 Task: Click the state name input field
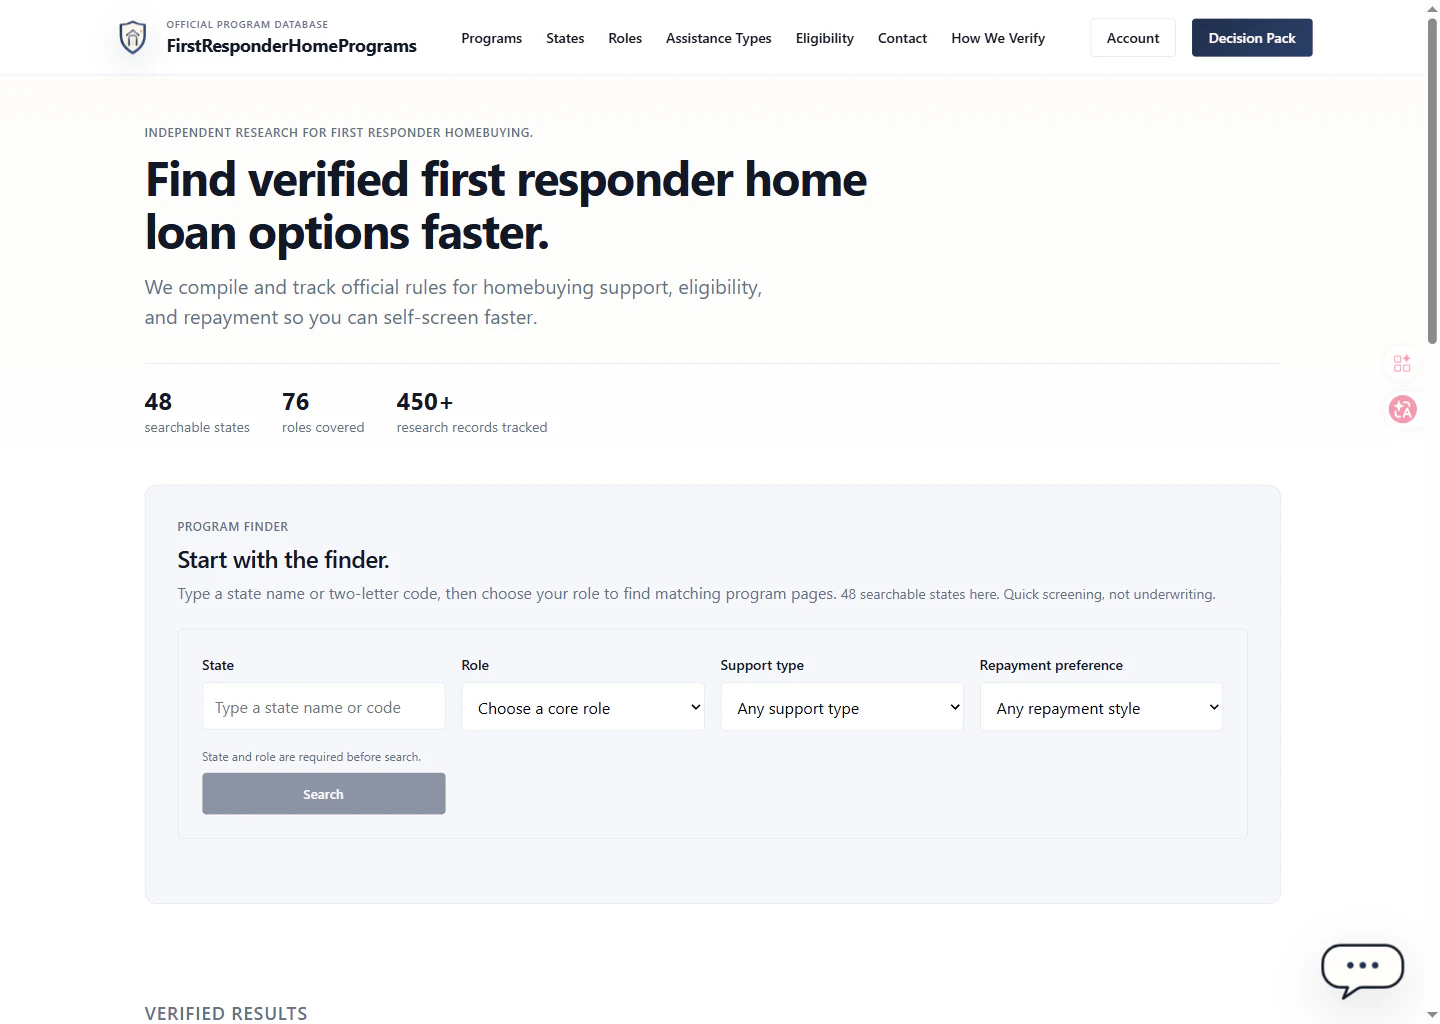pyautogui.click(x=323, y=707)
